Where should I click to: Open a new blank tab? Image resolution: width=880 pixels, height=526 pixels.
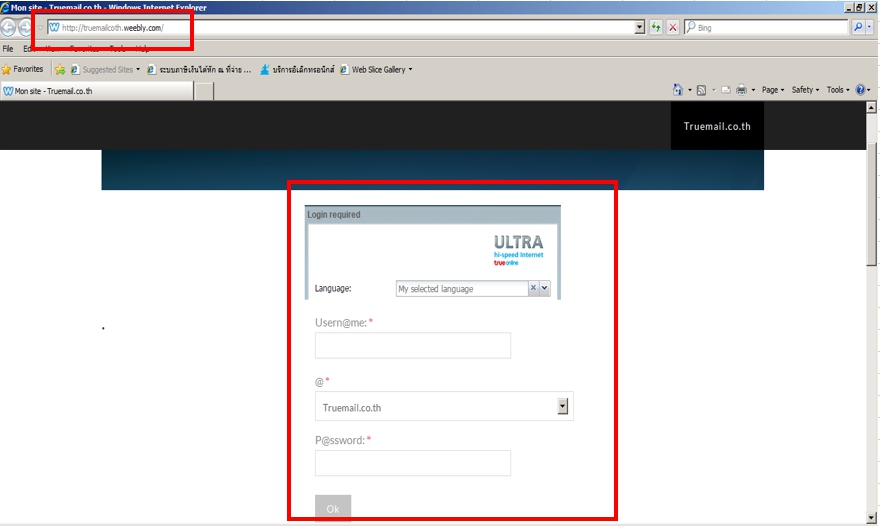click(x=204, y=91)
